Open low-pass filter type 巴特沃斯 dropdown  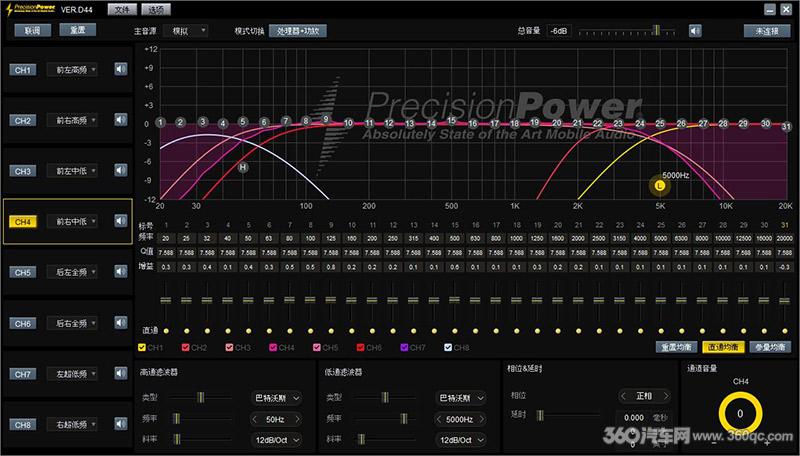pos(461,398)
